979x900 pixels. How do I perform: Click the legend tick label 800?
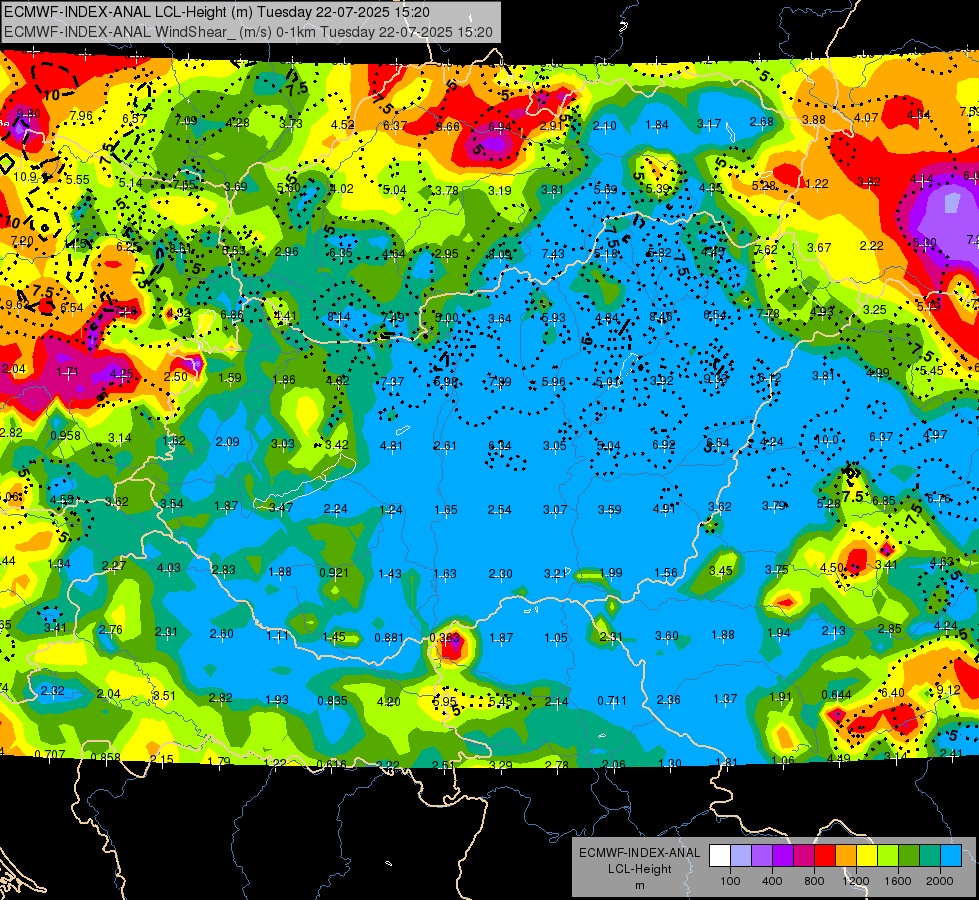click(814, 881)
